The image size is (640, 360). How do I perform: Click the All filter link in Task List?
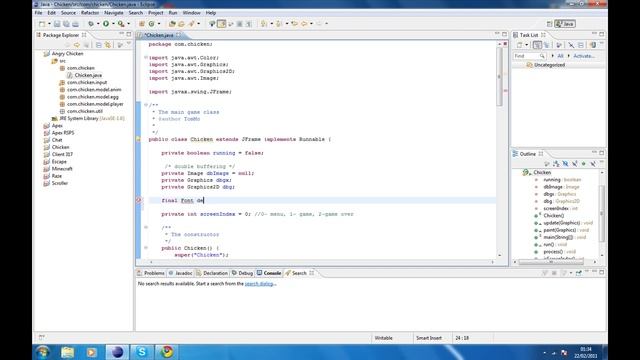[560, 56]
